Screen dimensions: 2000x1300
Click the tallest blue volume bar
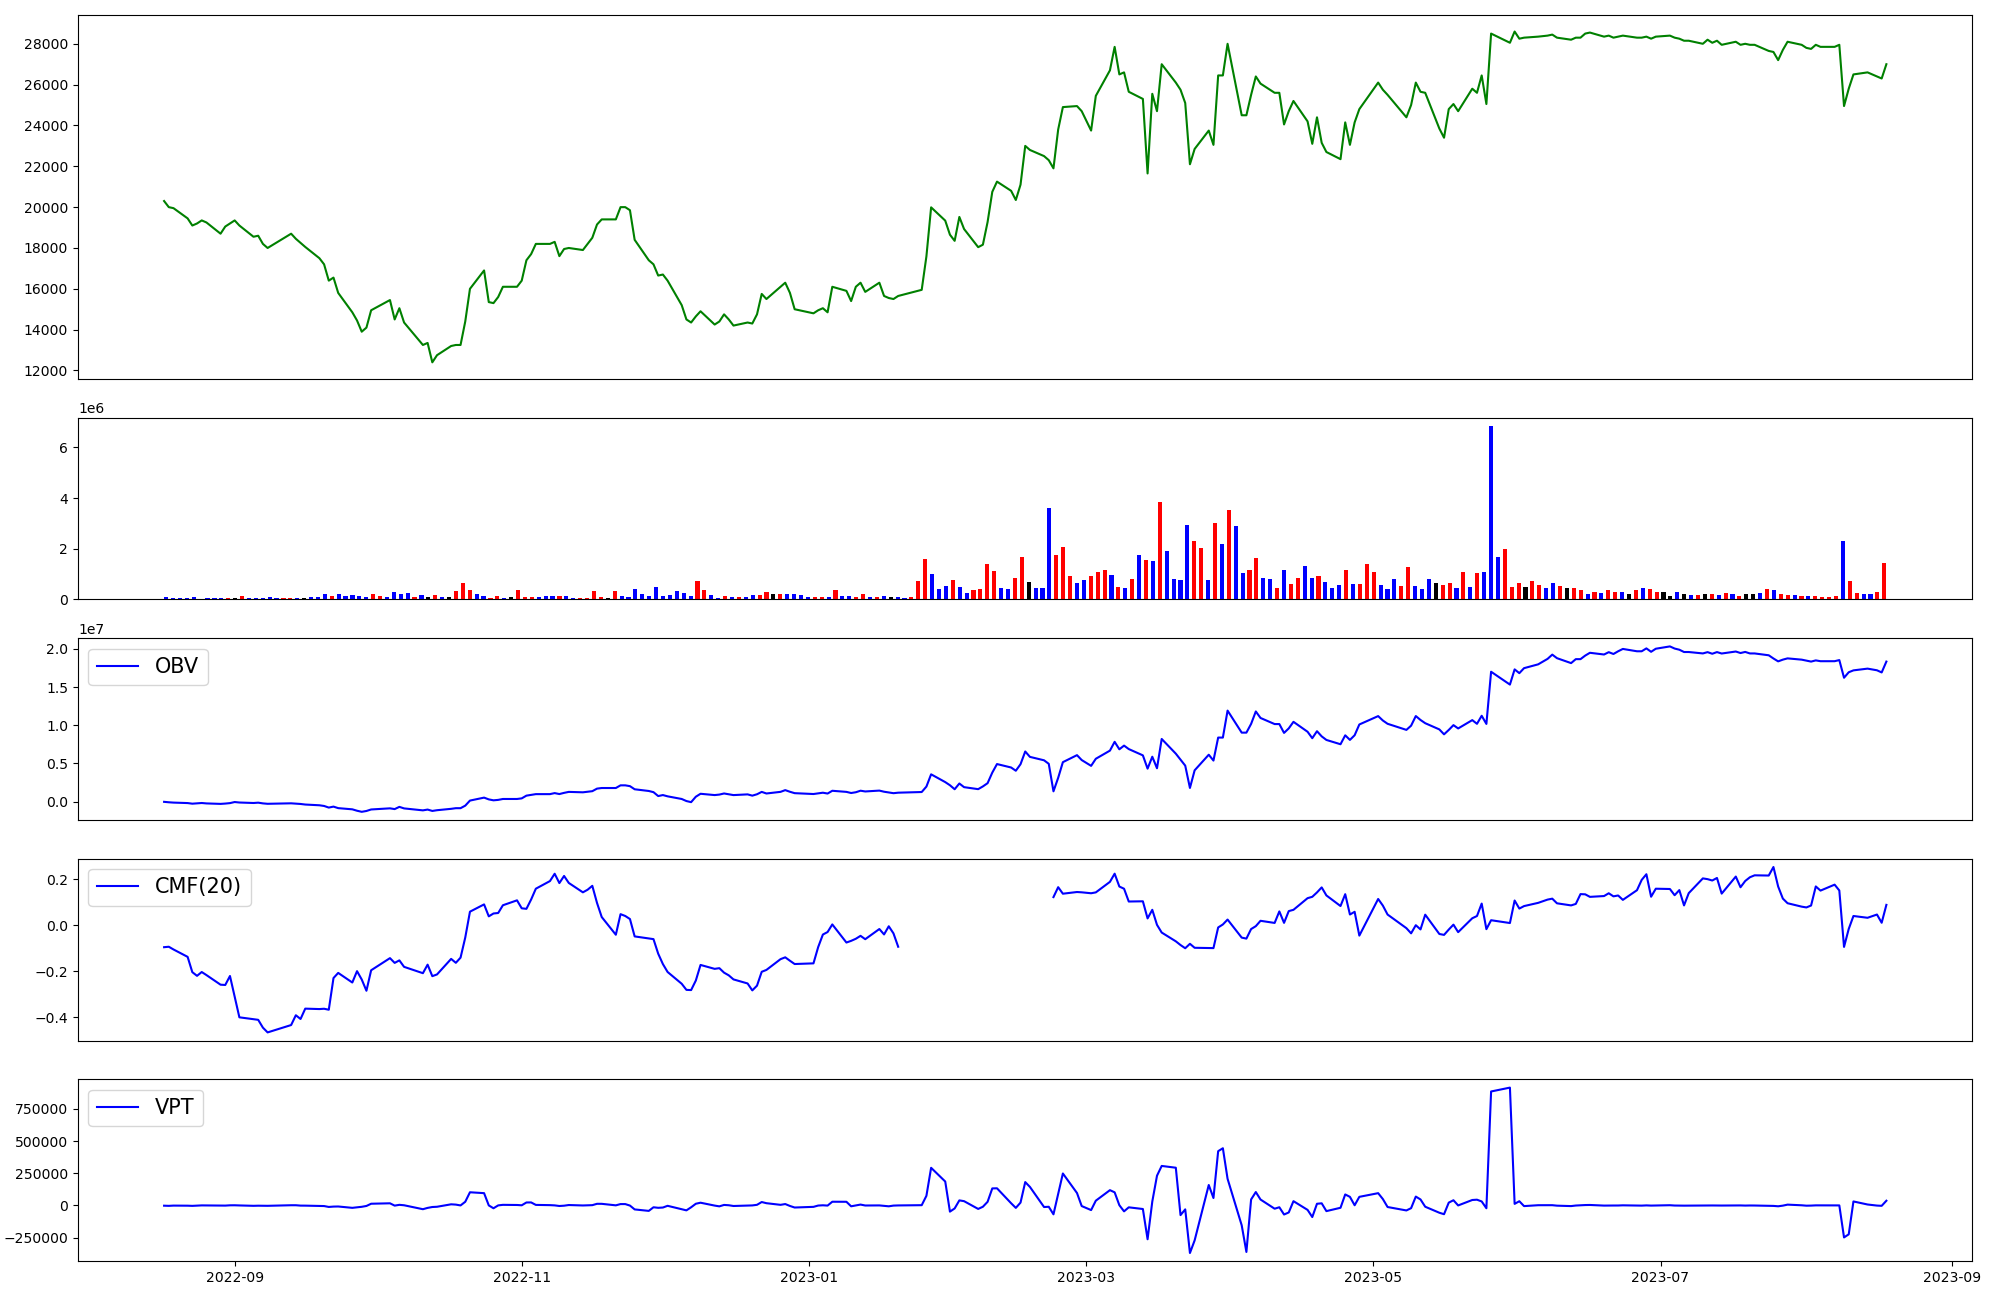pyautogui.click(x=1490, y=510)
